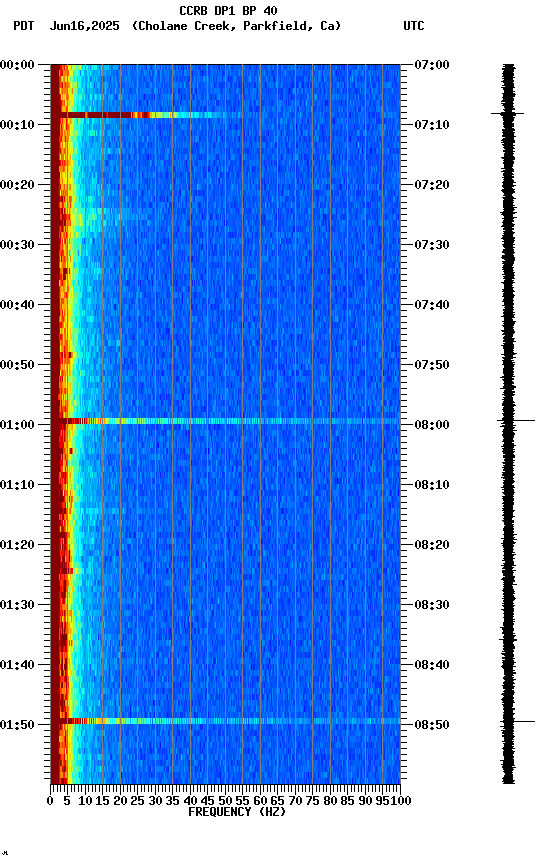Click the 07:10 UTC time label
This screenshot has width=552, height=864.
(x=432, y=125)
